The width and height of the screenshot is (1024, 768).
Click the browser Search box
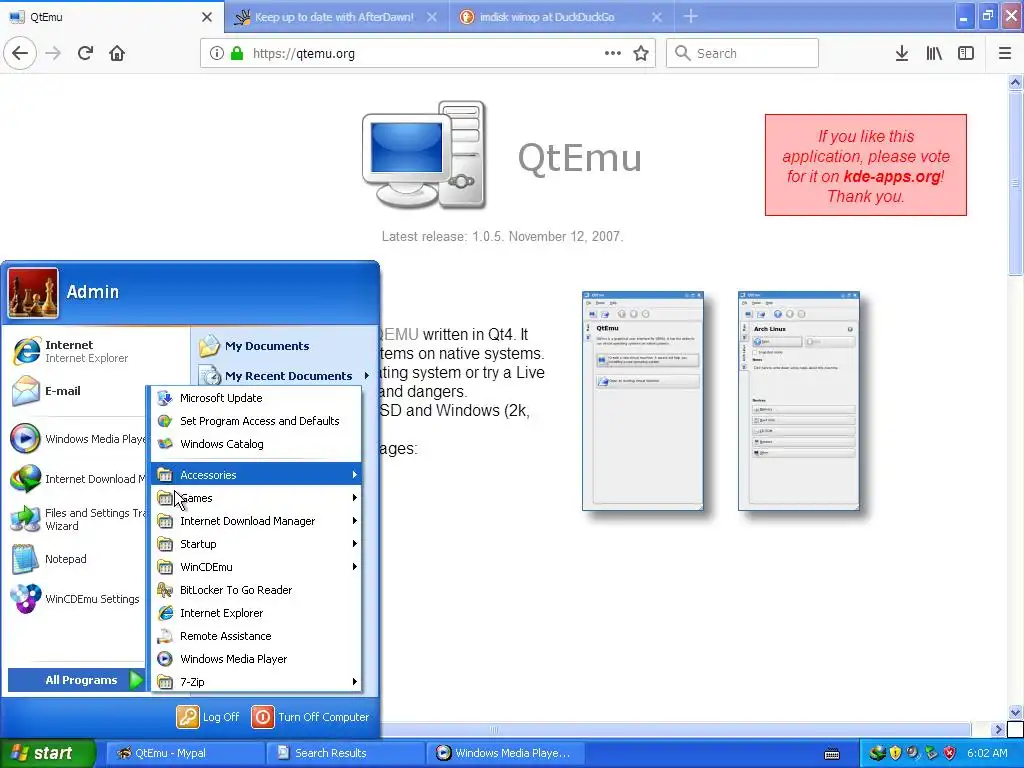click(x=742, y=54)
